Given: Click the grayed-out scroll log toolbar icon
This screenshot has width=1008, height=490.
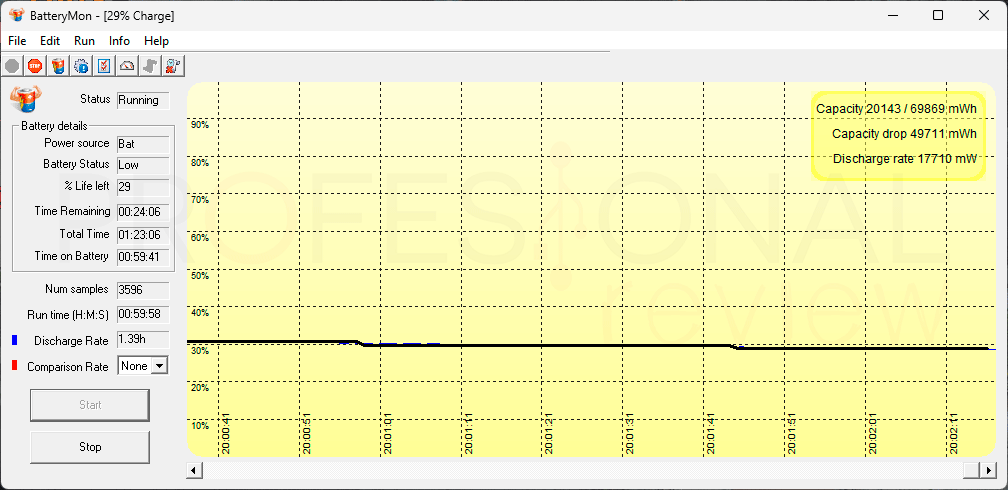Looking at the screenshot, I should point(150,66).
